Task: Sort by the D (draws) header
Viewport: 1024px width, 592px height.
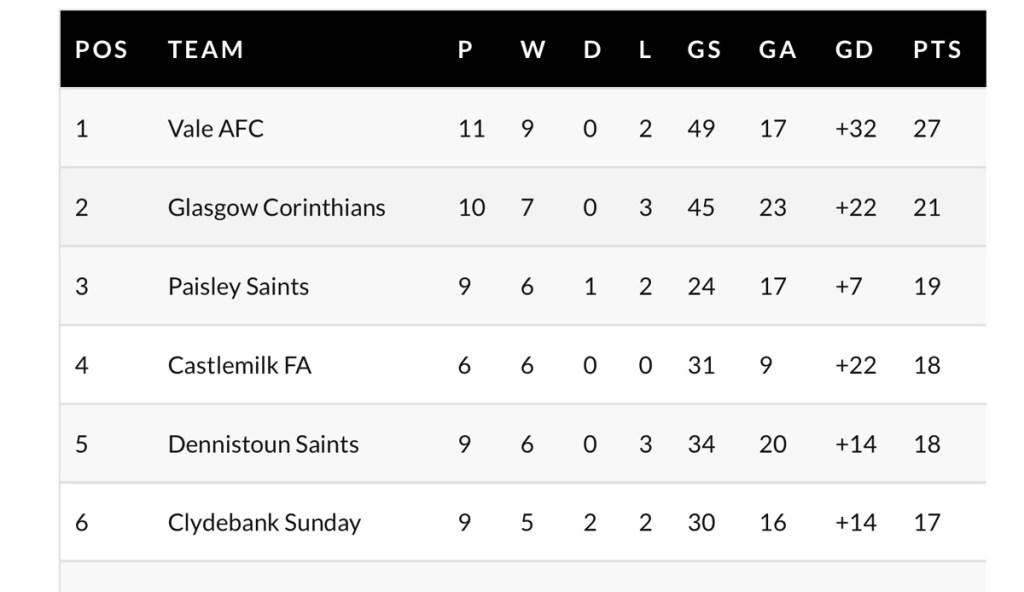Action: click(592, 50)
